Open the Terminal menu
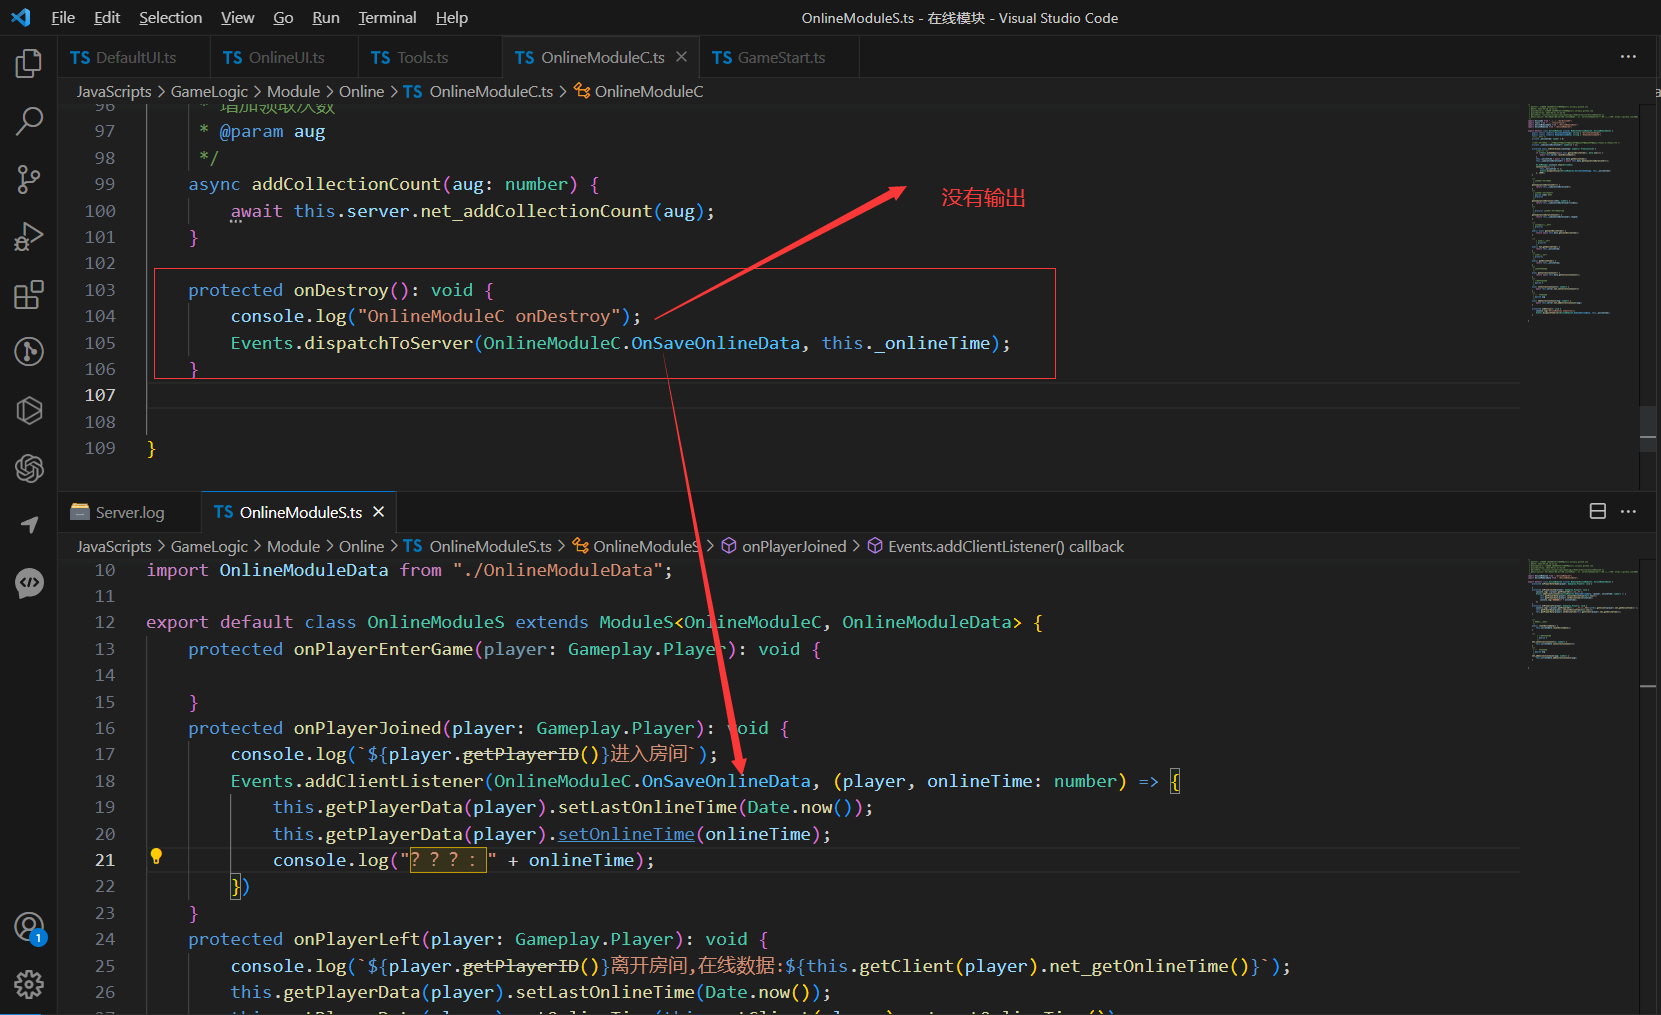This screenshot has height=1015, width=1661. tap(387, 17)
